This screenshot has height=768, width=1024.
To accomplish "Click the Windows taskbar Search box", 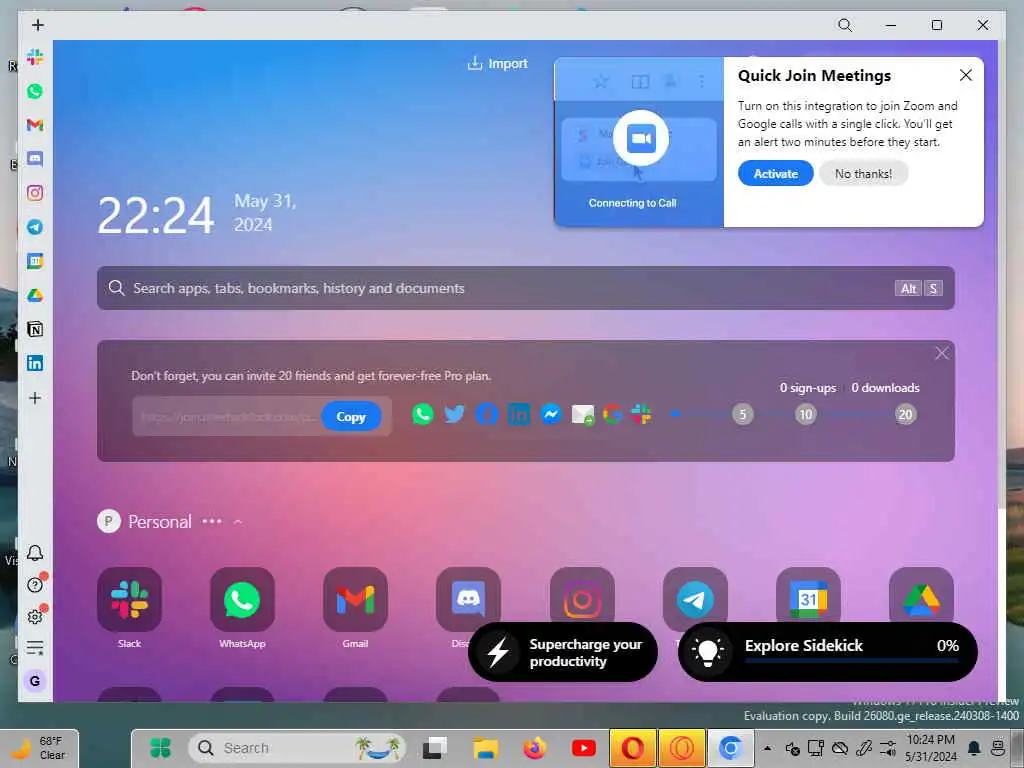I will coord(297,748).
